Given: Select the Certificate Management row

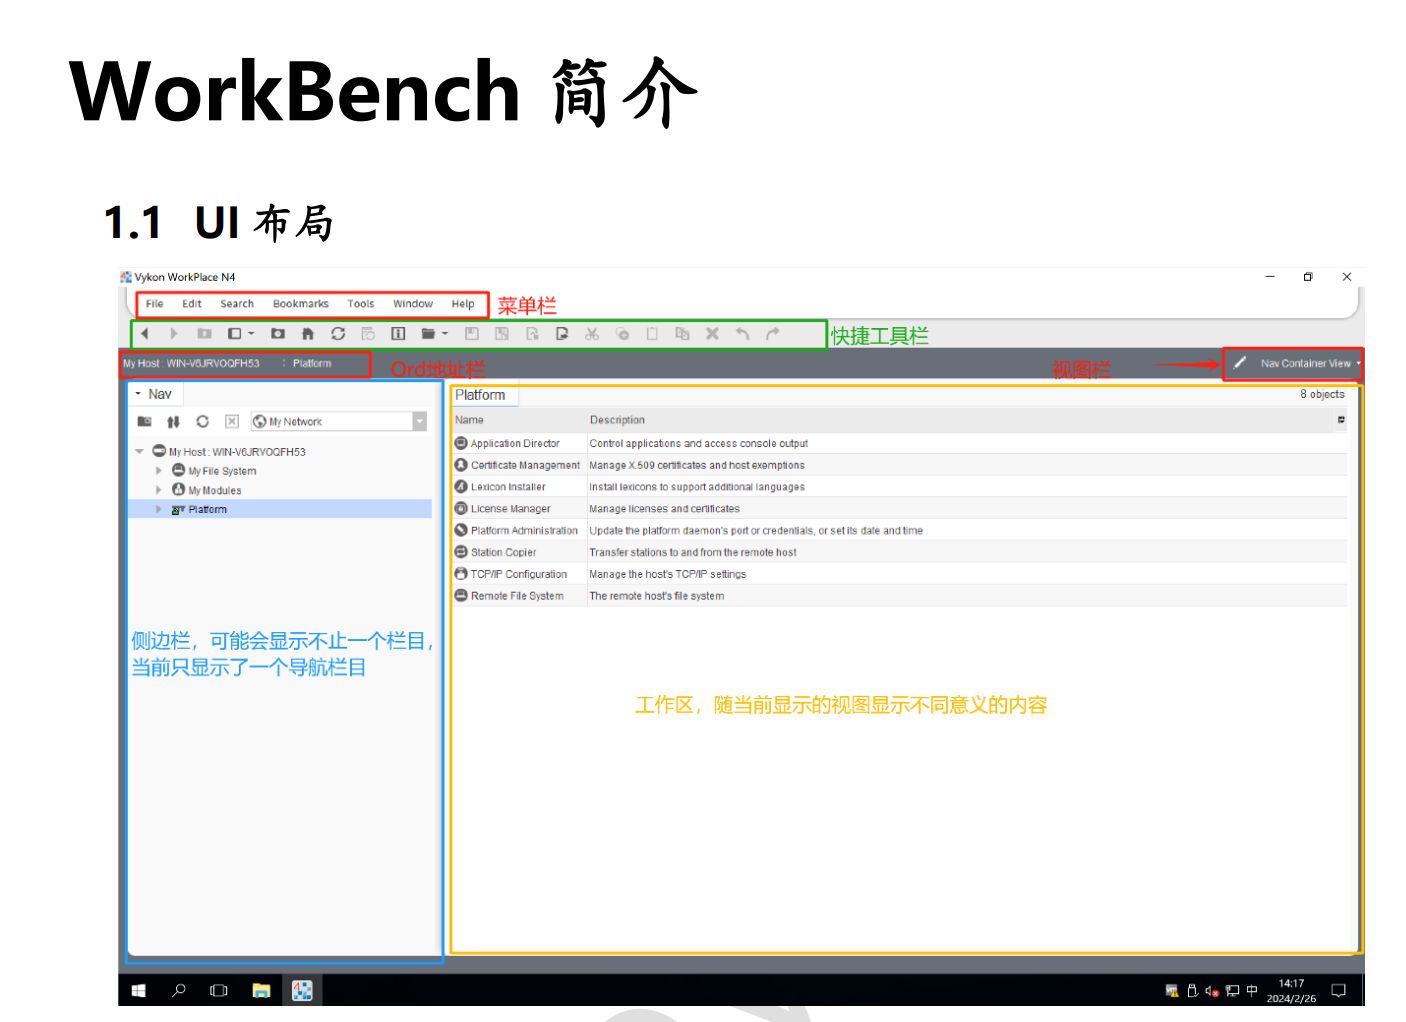Looking at the screenshot, I should click(900, 465).
